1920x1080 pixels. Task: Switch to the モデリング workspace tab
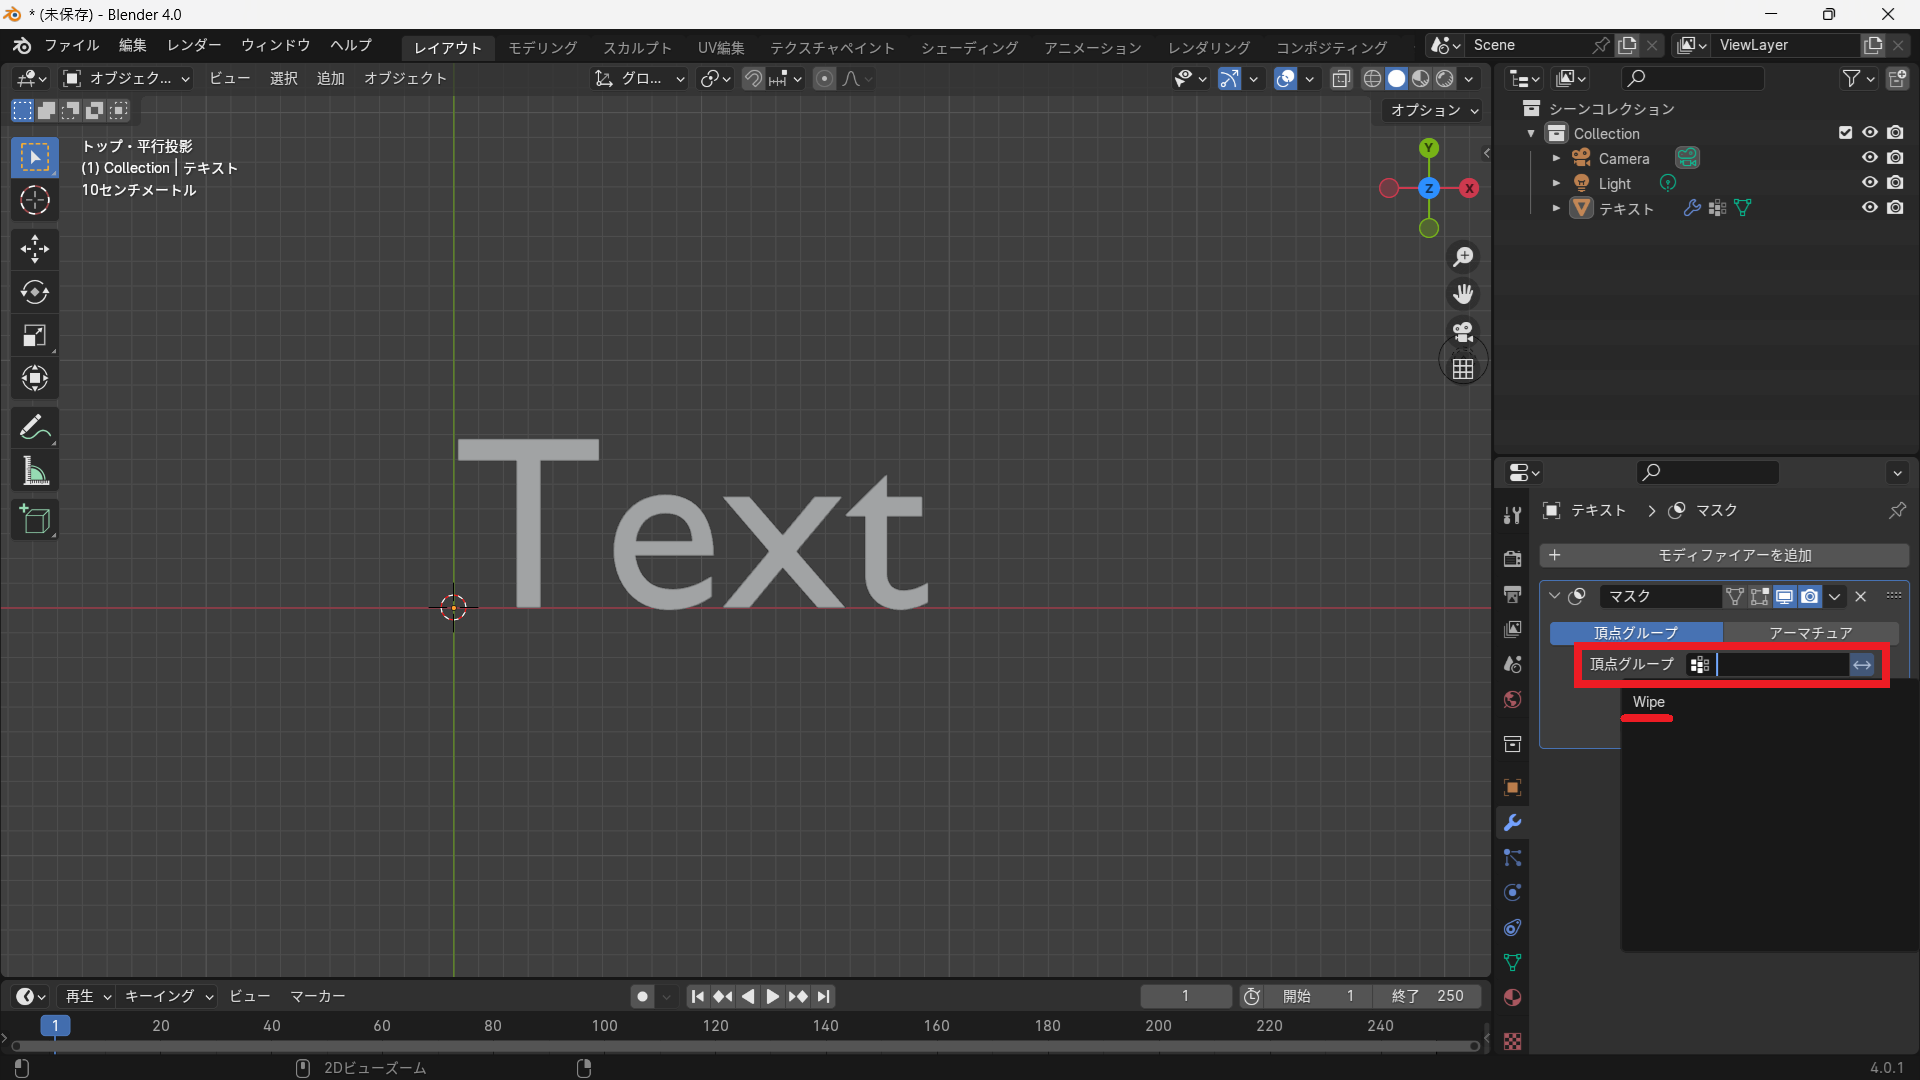click(x=542, y=47)
